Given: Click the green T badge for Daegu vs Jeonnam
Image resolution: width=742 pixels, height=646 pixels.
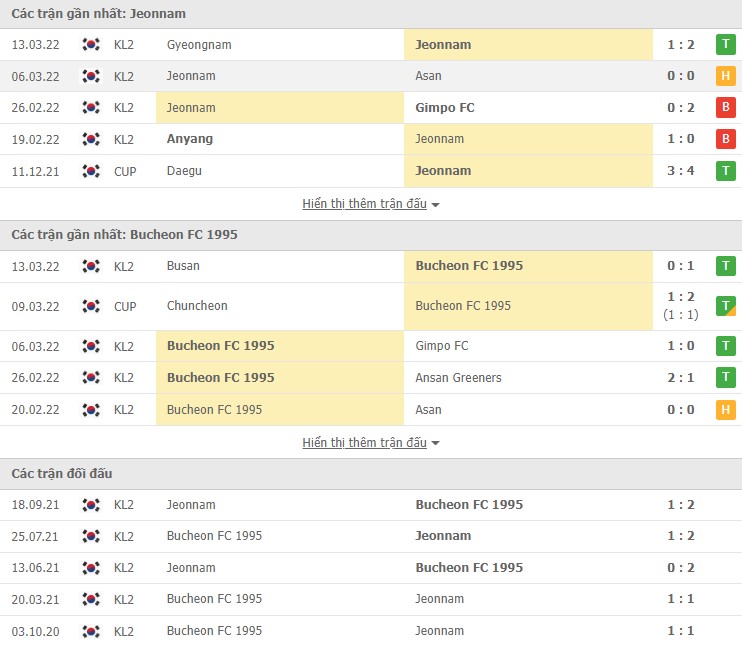Looking at the screenshot, I should point(725,171).
